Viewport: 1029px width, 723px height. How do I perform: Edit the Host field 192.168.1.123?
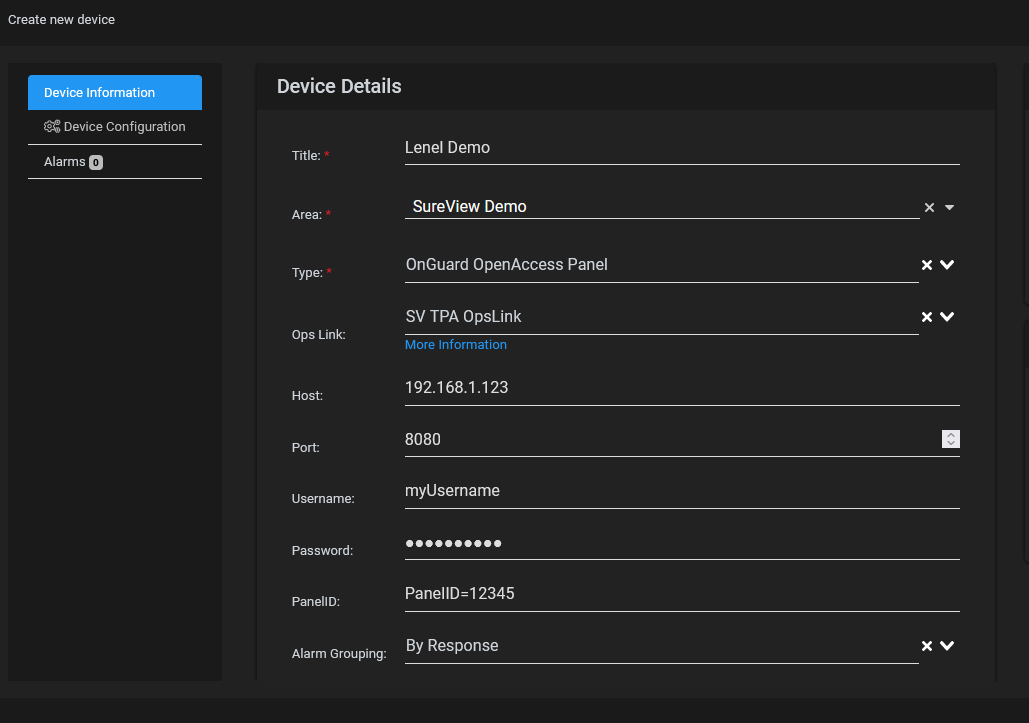point(682,388)
